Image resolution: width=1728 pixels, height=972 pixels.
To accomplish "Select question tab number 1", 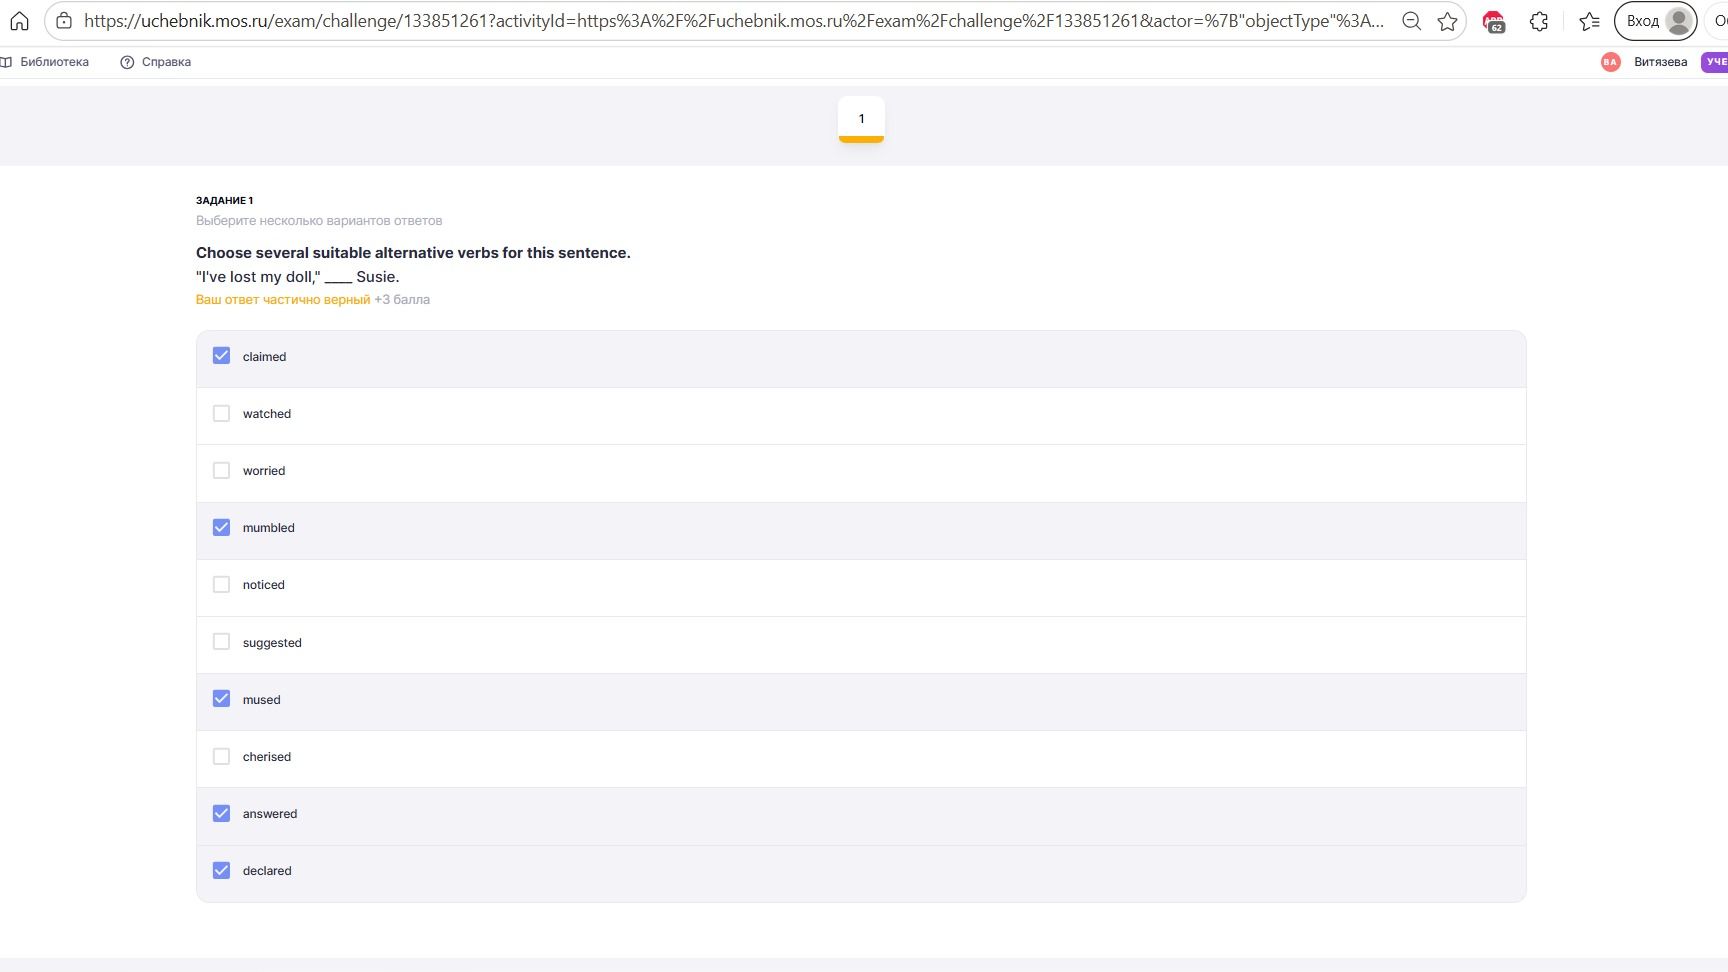I will pyautogui.click(x=861, y=119).
